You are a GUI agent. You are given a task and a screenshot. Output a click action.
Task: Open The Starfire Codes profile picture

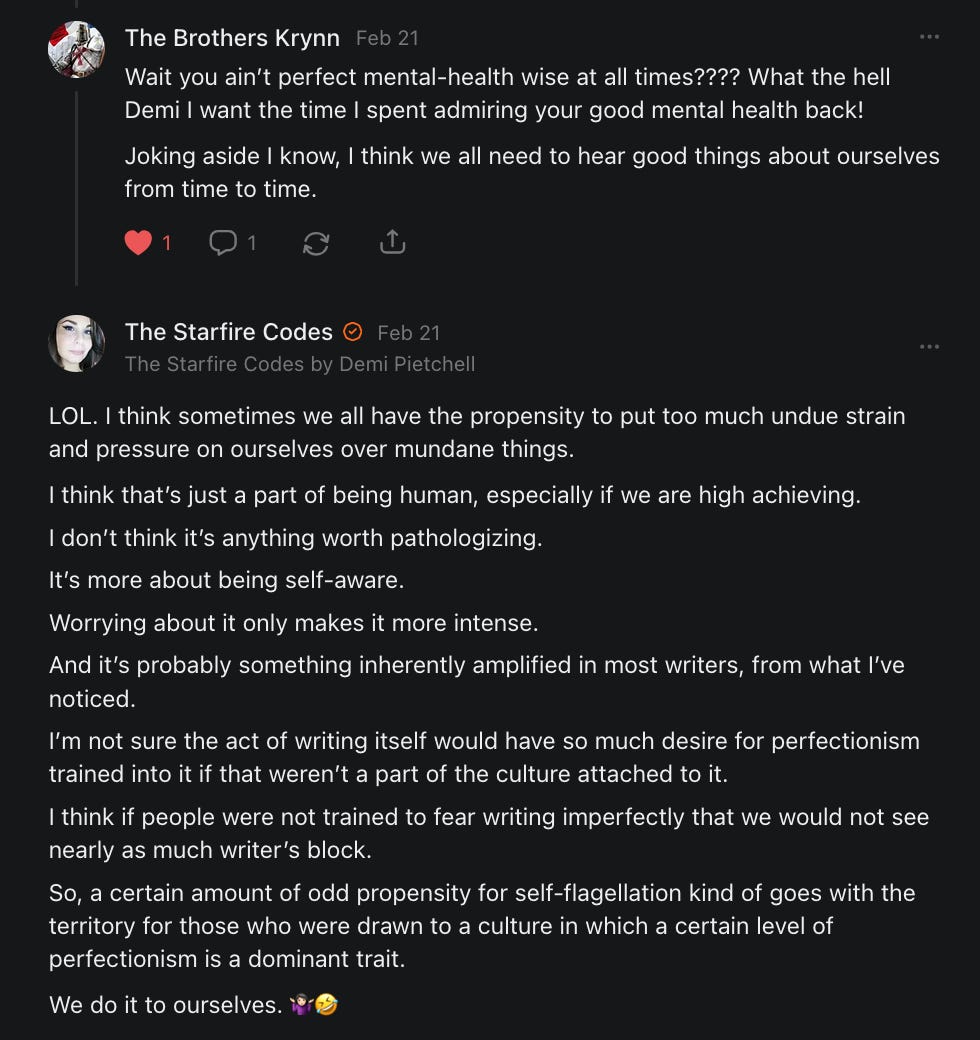[x=76, y=343]
